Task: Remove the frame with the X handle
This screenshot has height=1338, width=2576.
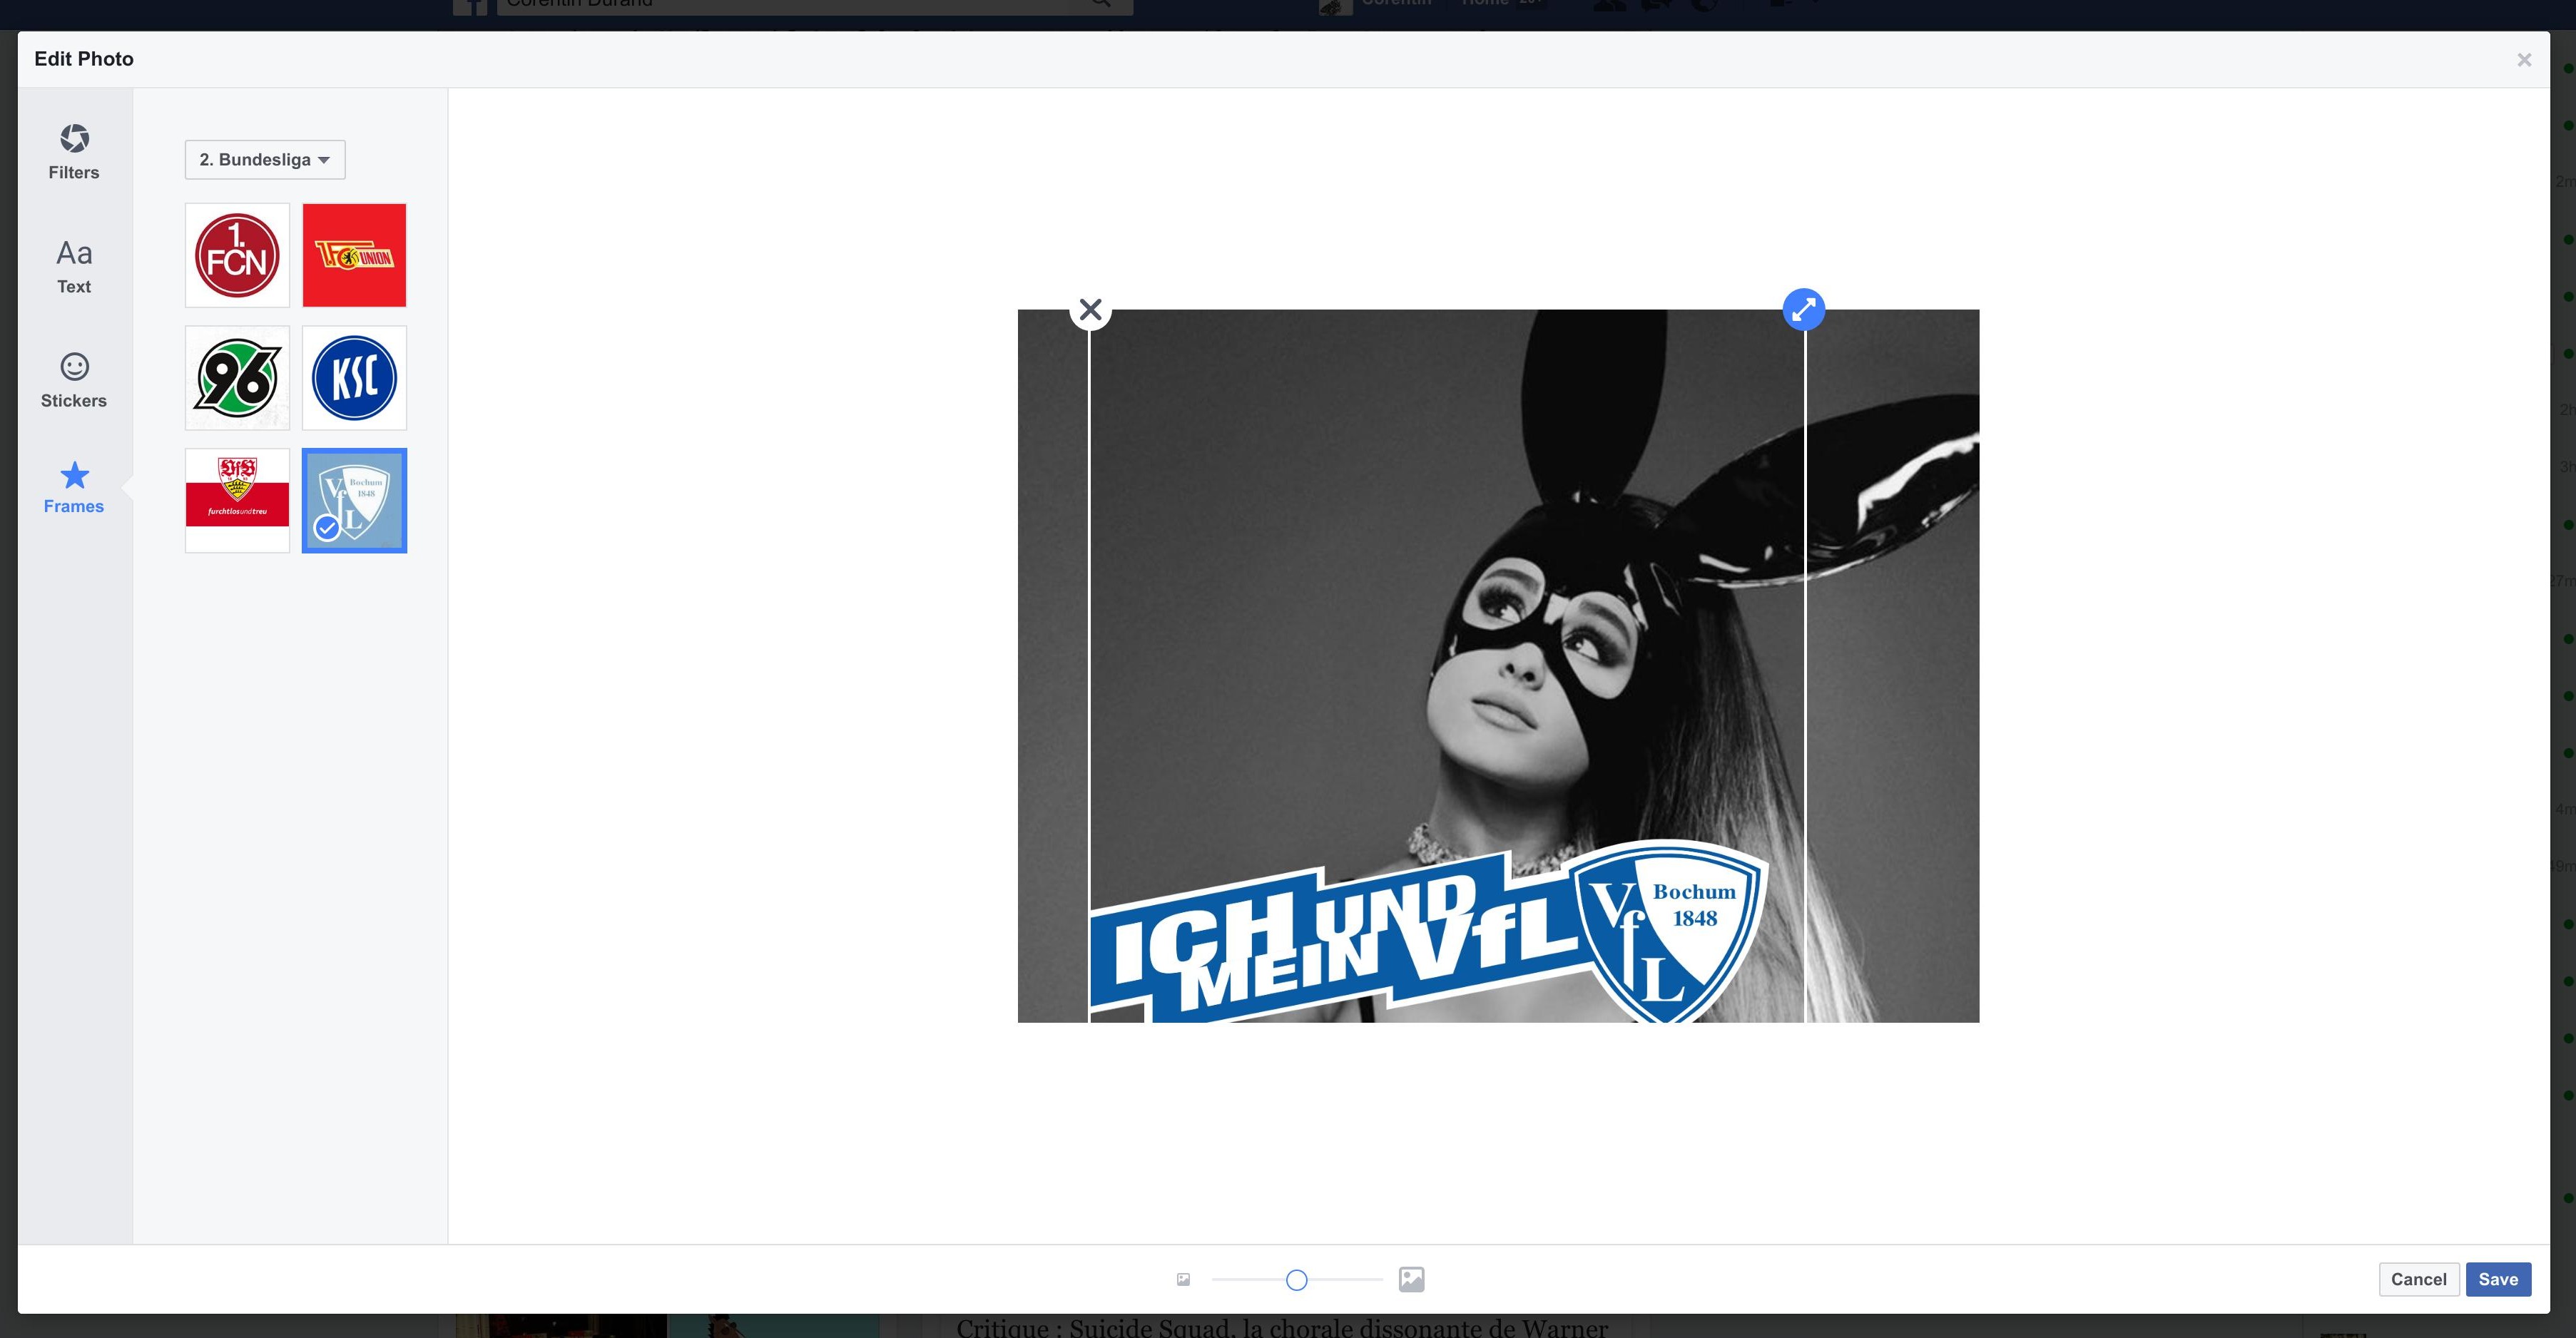Action: (1091, 310)
